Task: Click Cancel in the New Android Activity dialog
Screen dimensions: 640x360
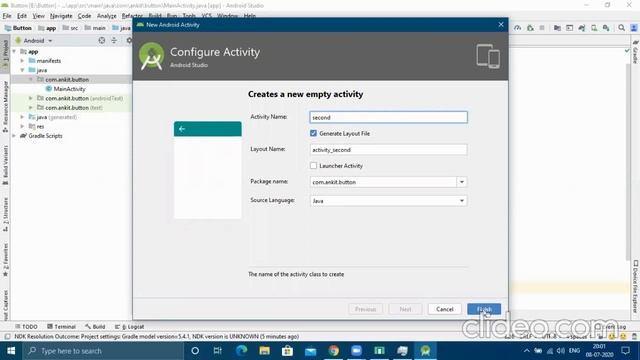Action: [444, 309]
